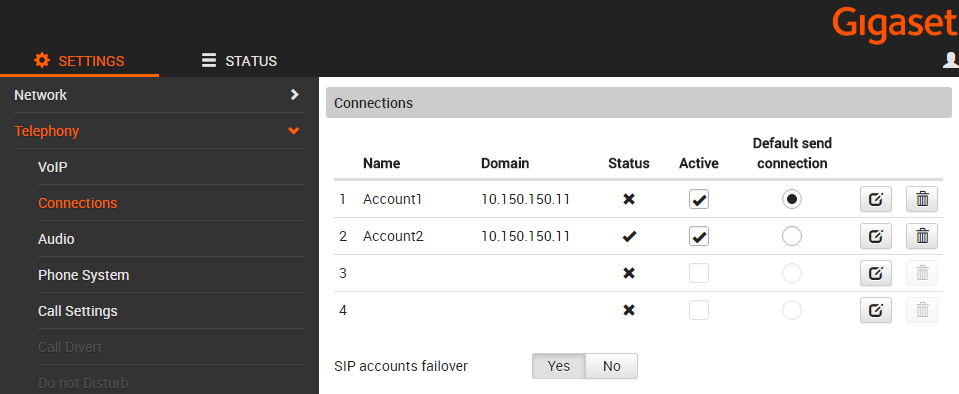This screenshot has height=394, width=959.
Task: Select Account1 as default send connection
Action: click(792, 199)
